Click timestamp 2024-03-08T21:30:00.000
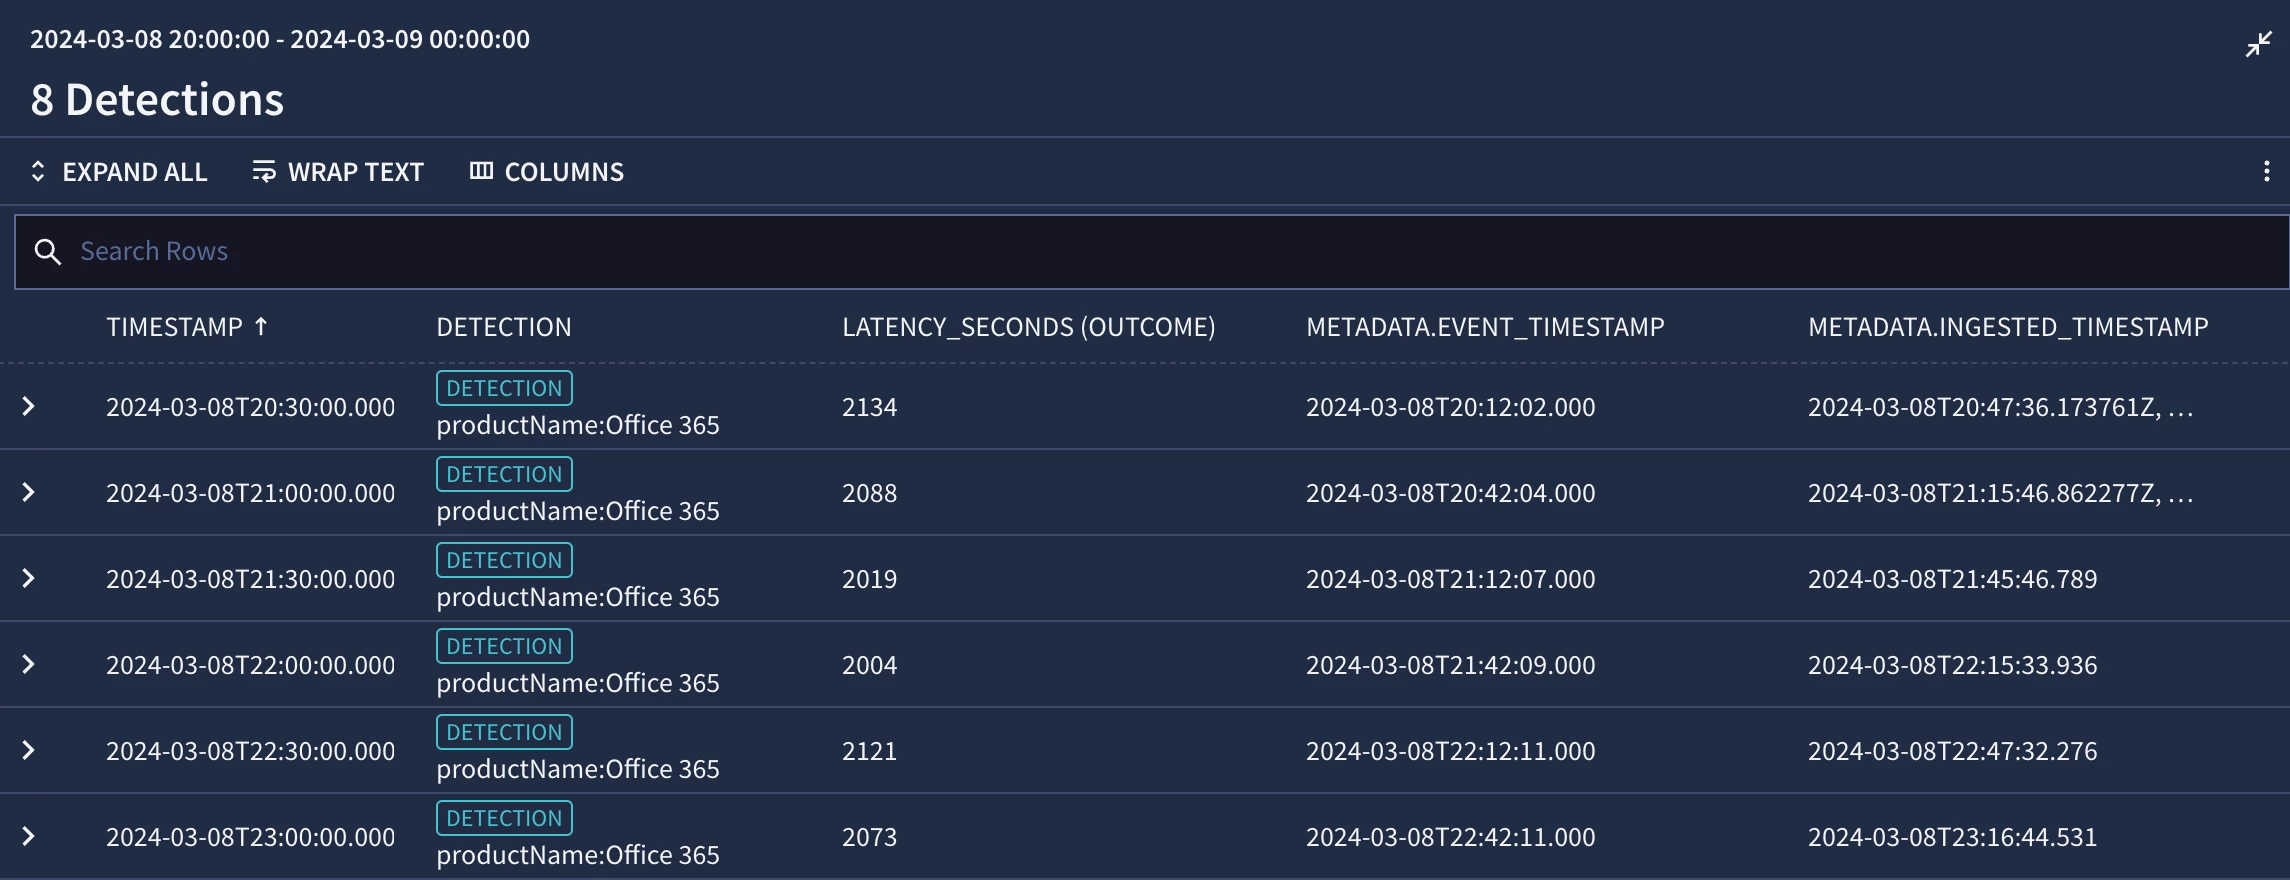Viewport: 2290px width, 880px height. pyautogui.click(x=250, y=579)
